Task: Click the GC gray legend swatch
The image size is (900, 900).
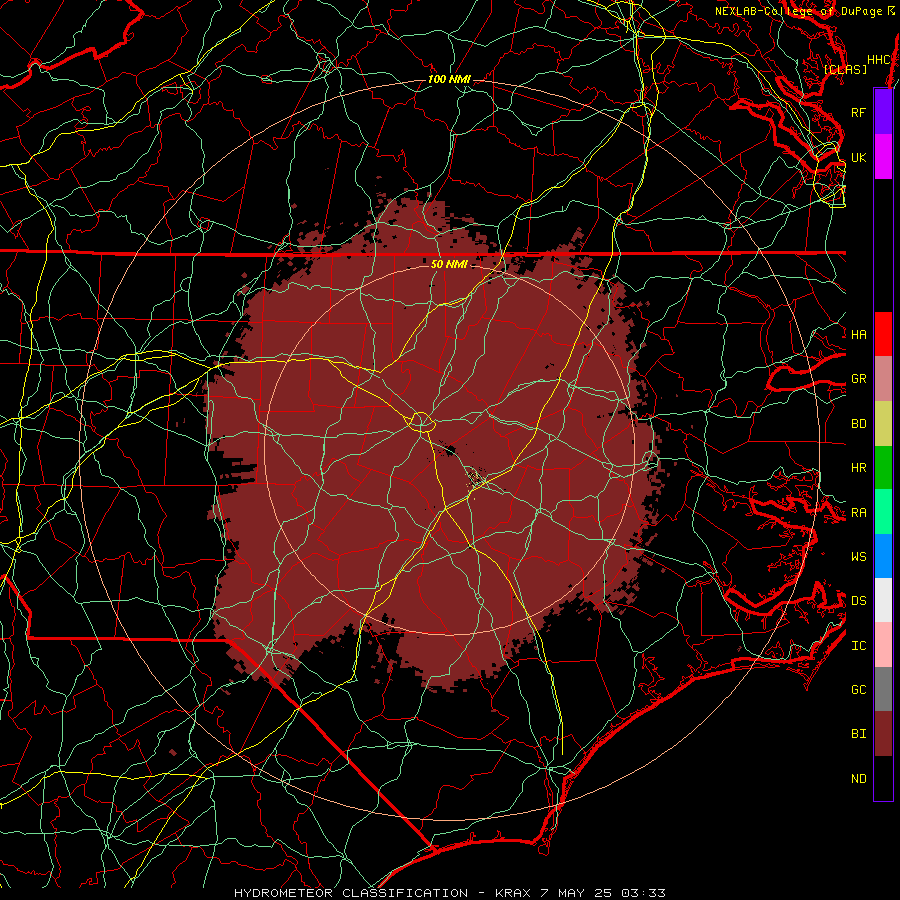Action: pos(883,689)
